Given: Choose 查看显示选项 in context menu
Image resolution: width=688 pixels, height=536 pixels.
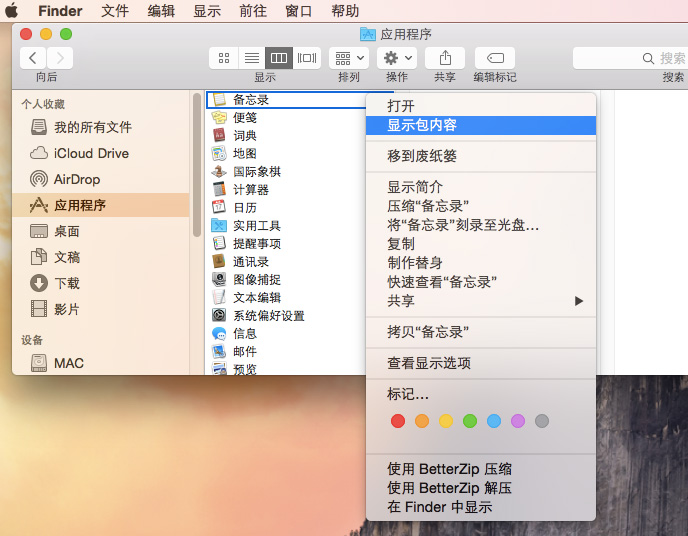Looking at the screenshot, I should [481, 363].
